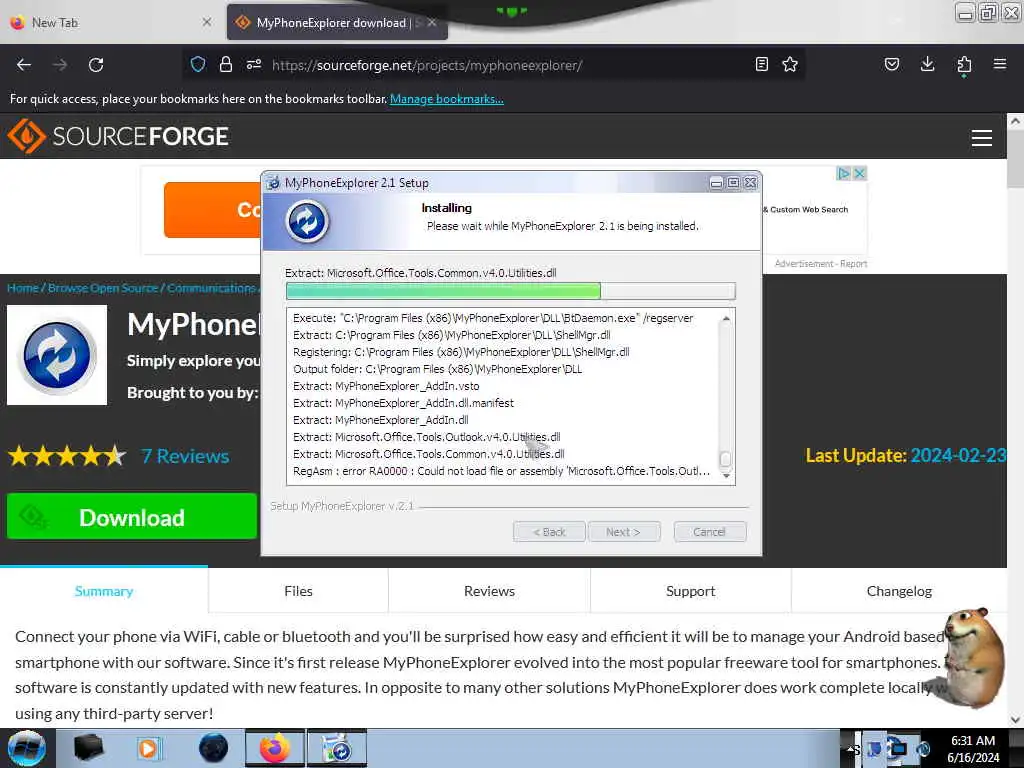Click the browser forward arrow
Viewport: 1024px width, 768px height.
click(x=60, y=65)
